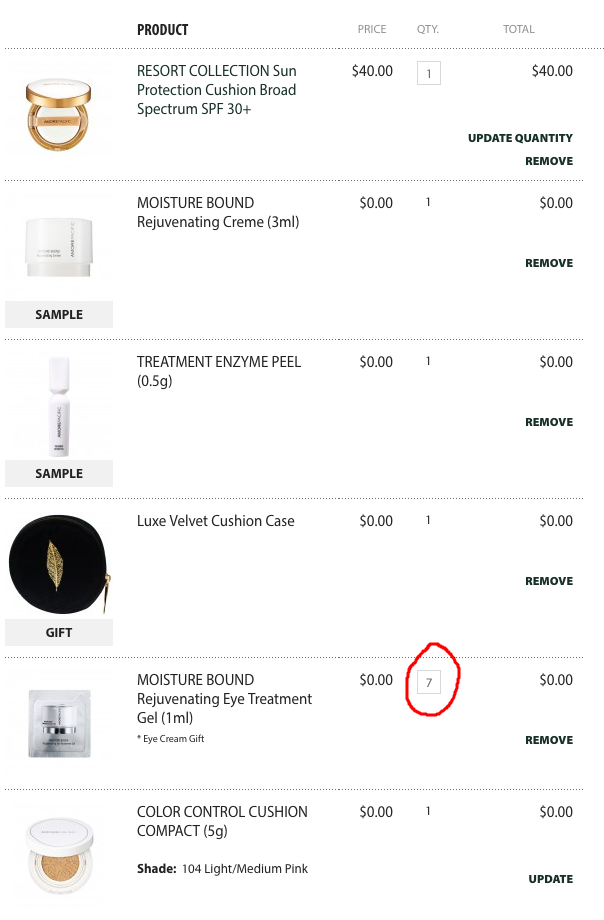Click the Sun Protection Cushion product thumbnail
This screenshot has width=604, height=920.
[59, 114]
